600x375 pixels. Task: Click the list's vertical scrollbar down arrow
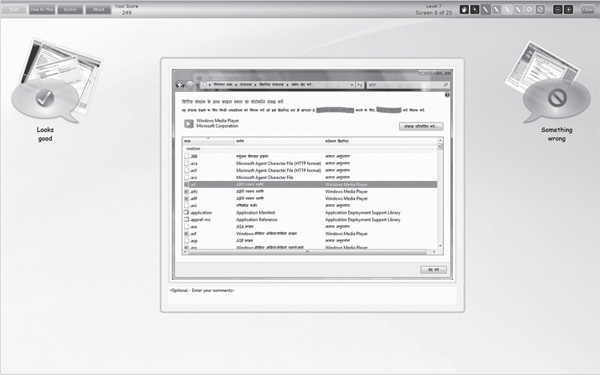[x=440, y=246]
